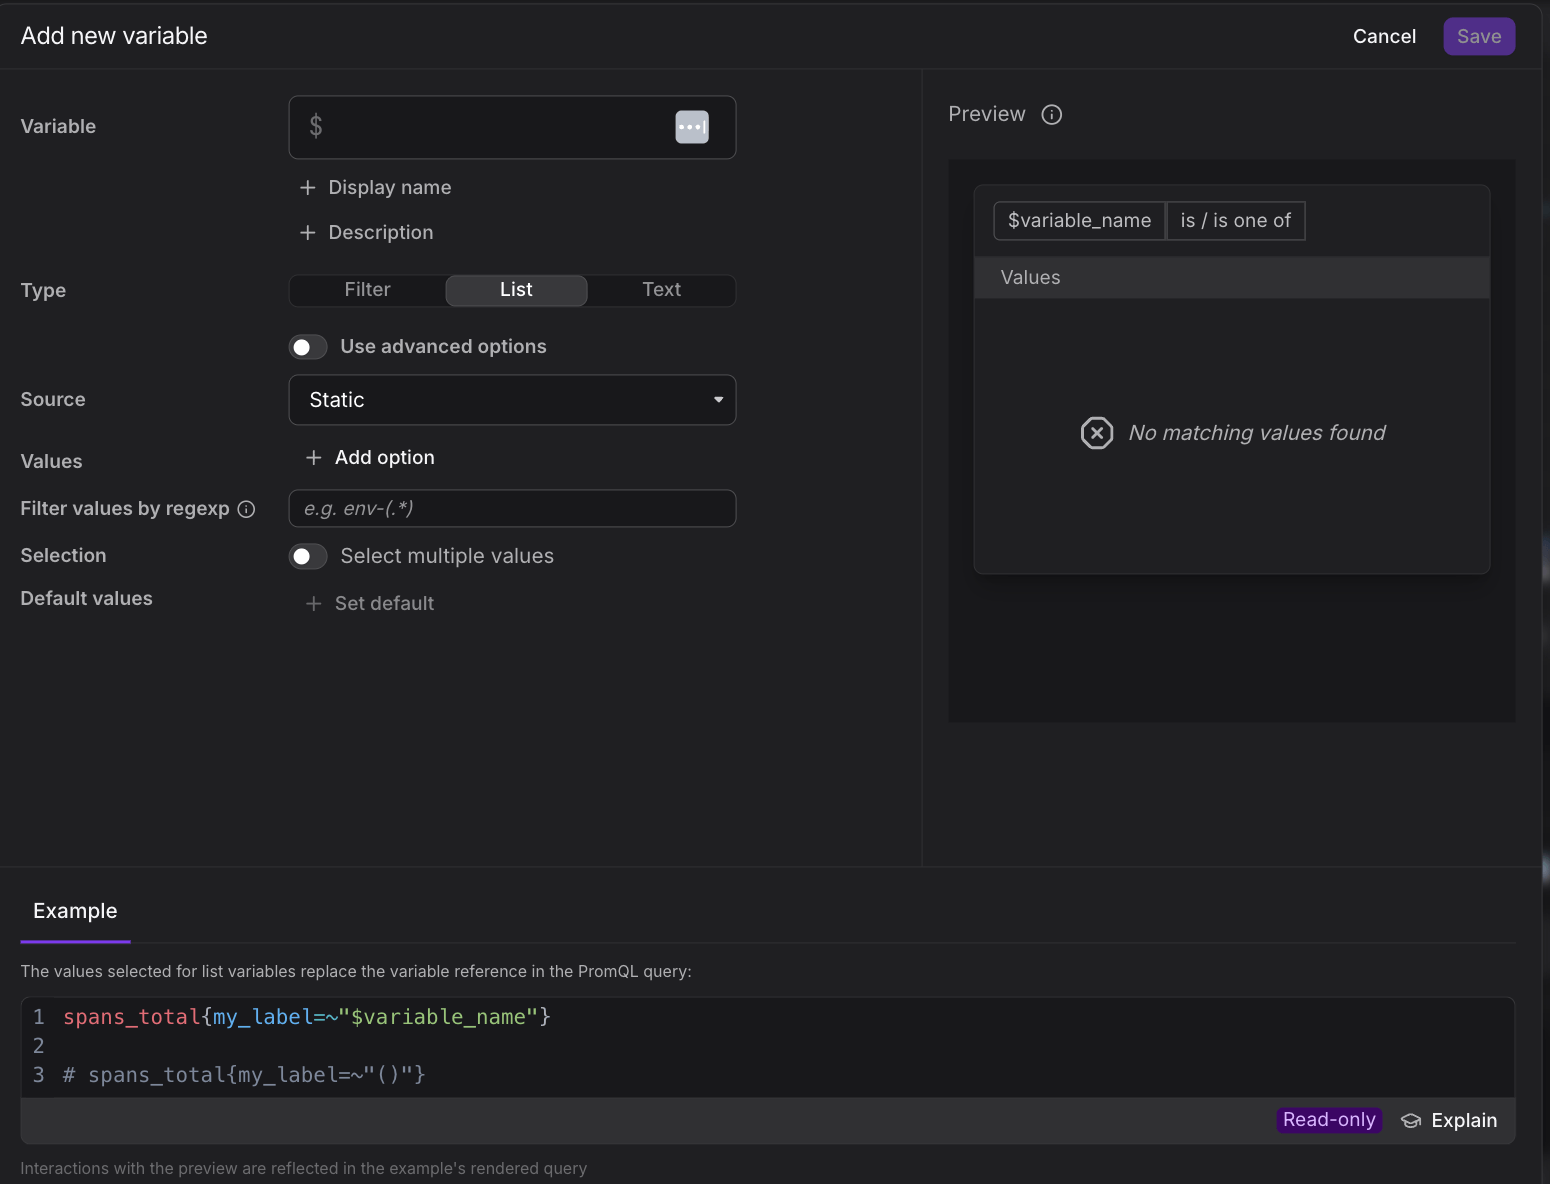Toggle Use advanced options switch
Image resolution: width=1550 pixels, height=1184 pixels.
pos(308,347)
